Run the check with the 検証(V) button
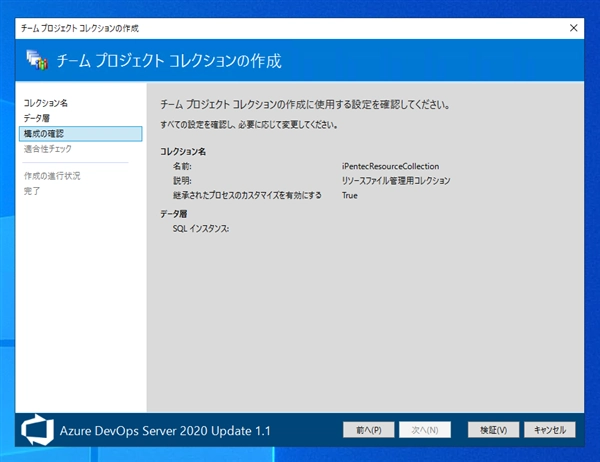The height and width of the screenshot is (462, 600). (493, 430)
